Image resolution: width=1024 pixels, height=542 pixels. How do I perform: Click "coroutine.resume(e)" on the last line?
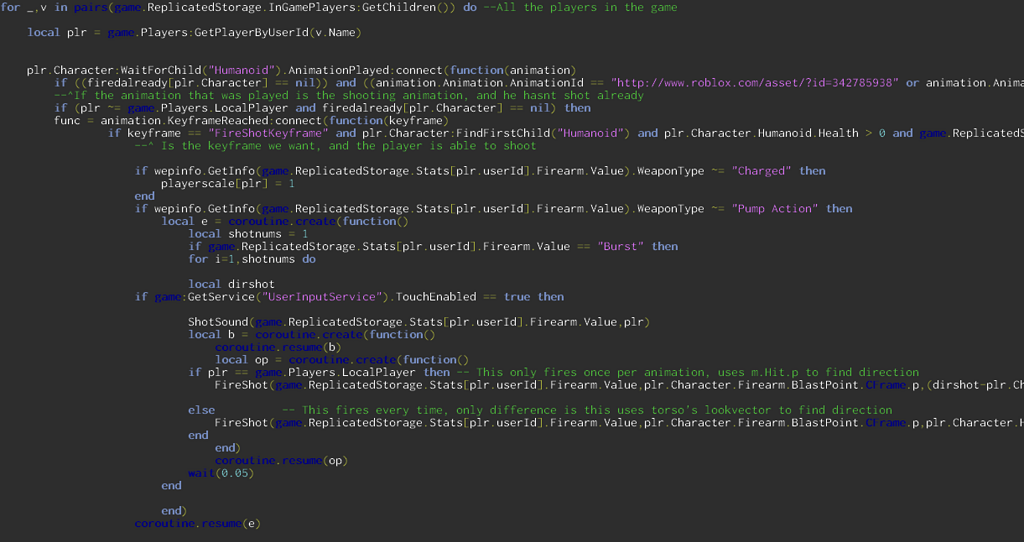(x=198, y=523)
